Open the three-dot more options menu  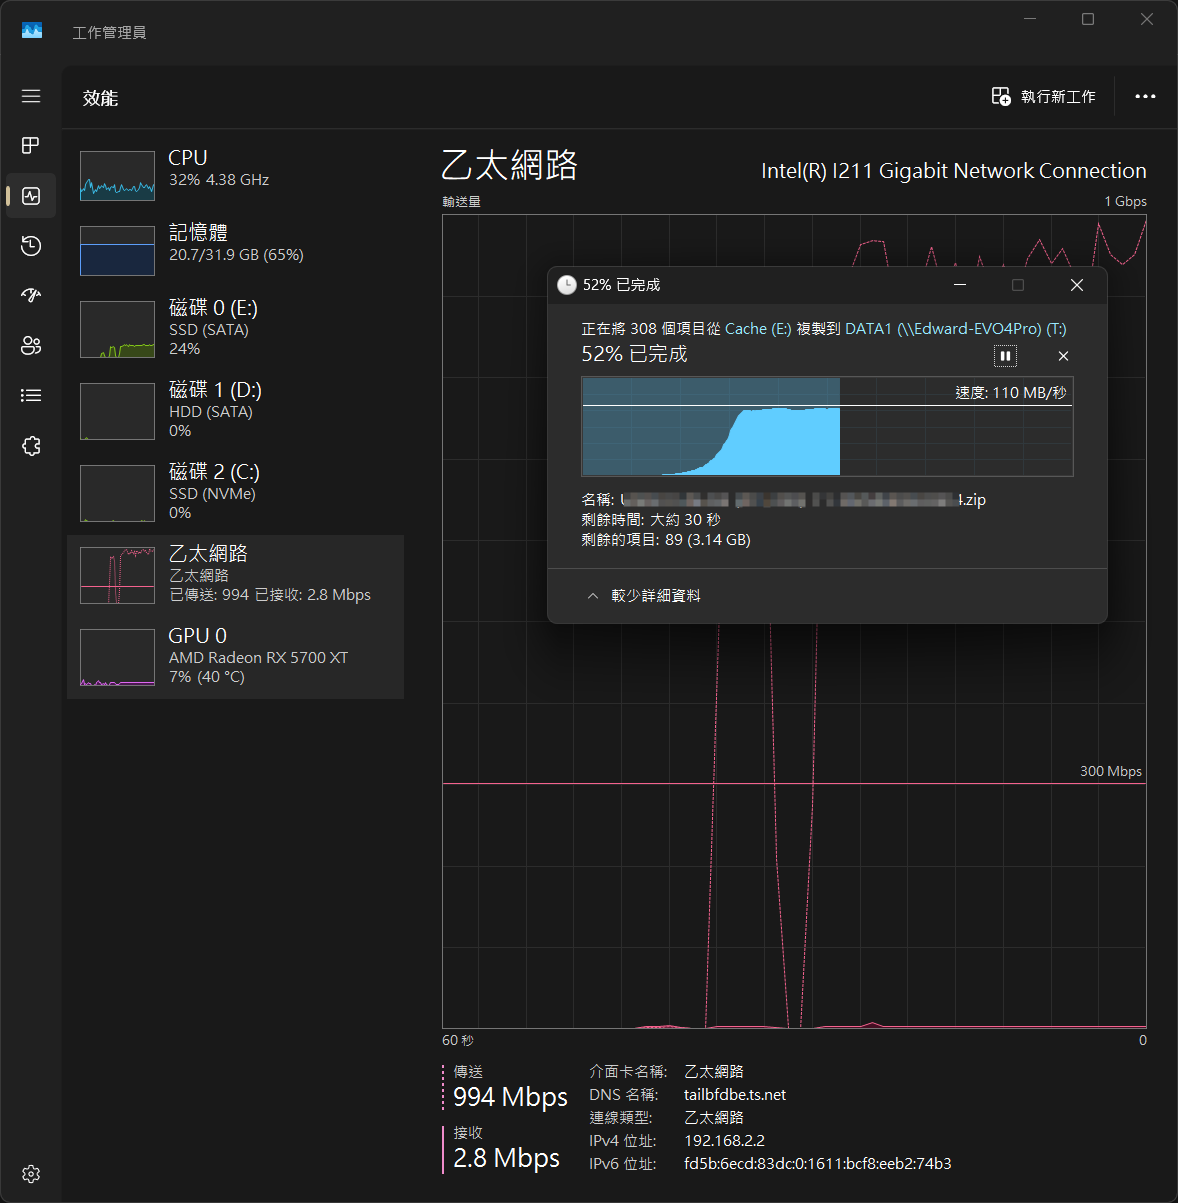(x=1145, y=97)
